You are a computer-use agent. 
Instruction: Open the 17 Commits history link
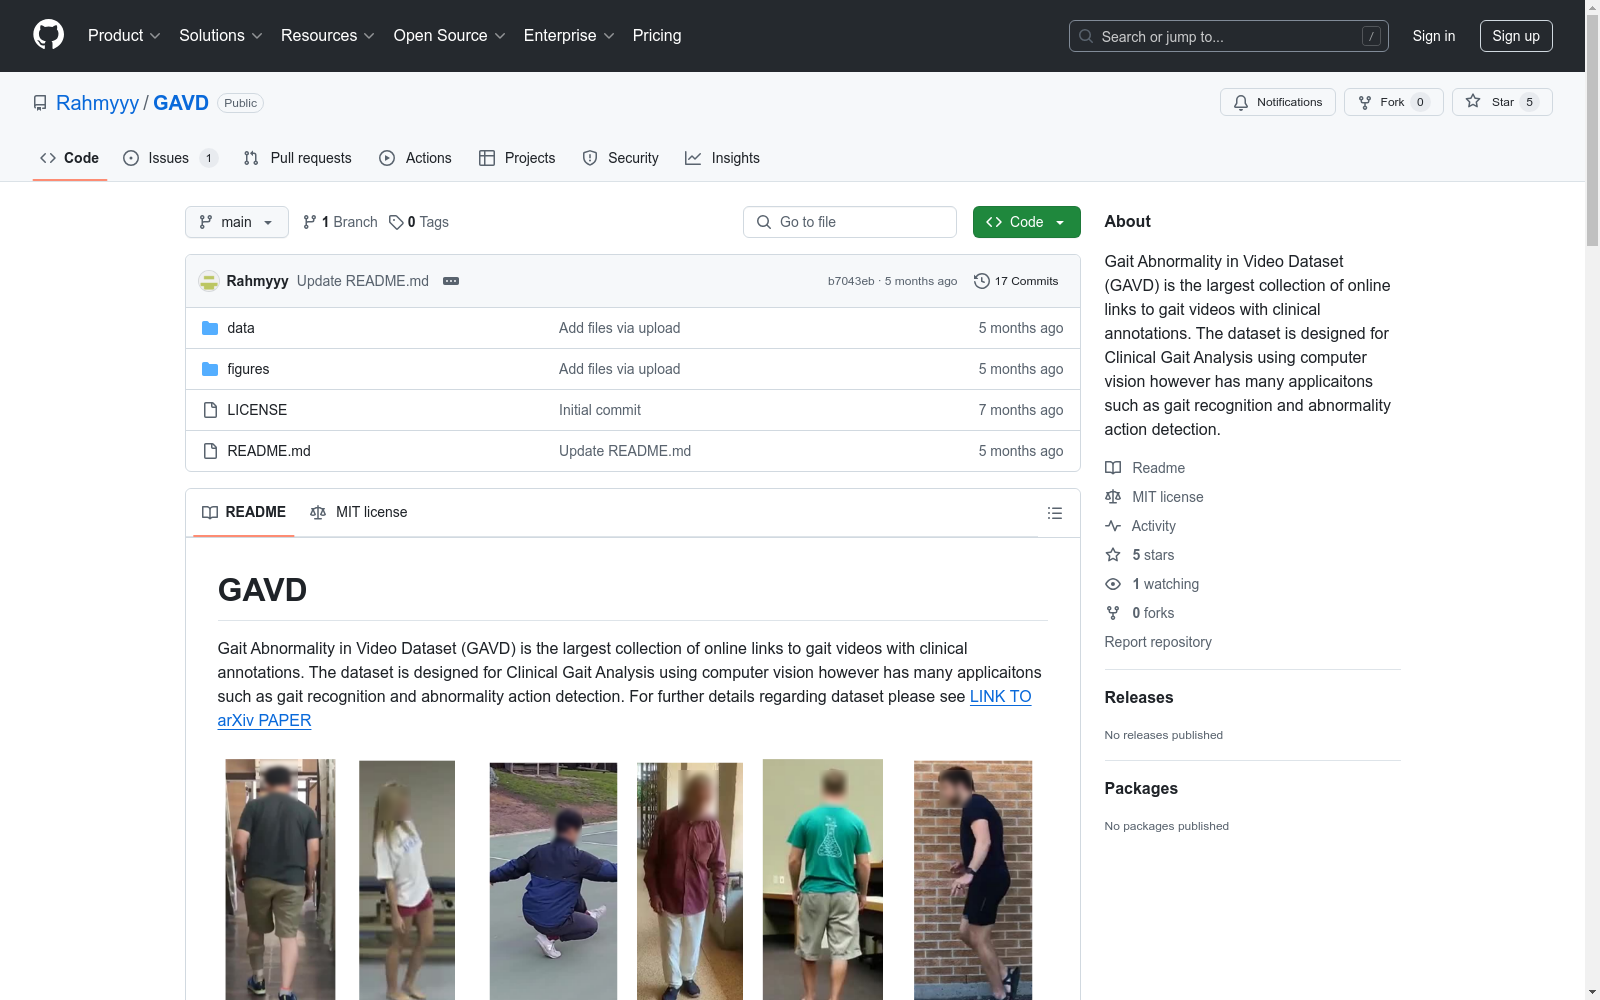[1016, 281]
